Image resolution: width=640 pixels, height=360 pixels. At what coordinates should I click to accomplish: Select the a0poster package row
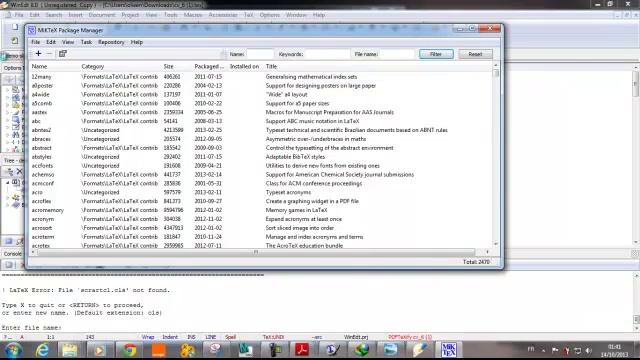point(261,86)
